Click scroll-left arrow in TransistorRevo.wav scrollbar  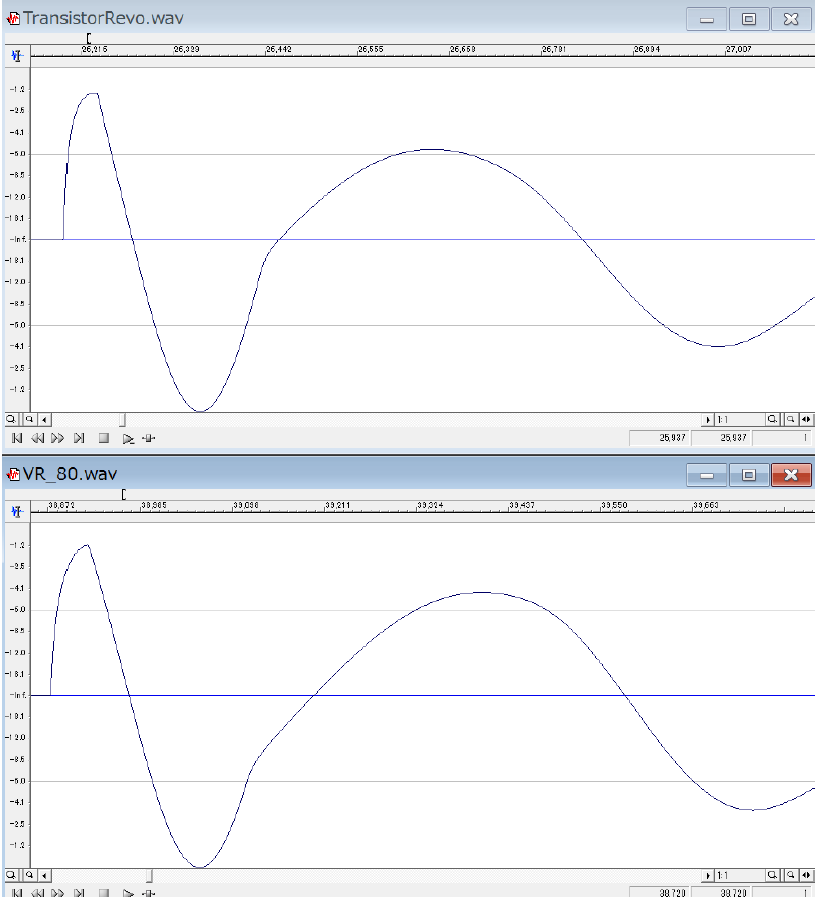point(44,420)
